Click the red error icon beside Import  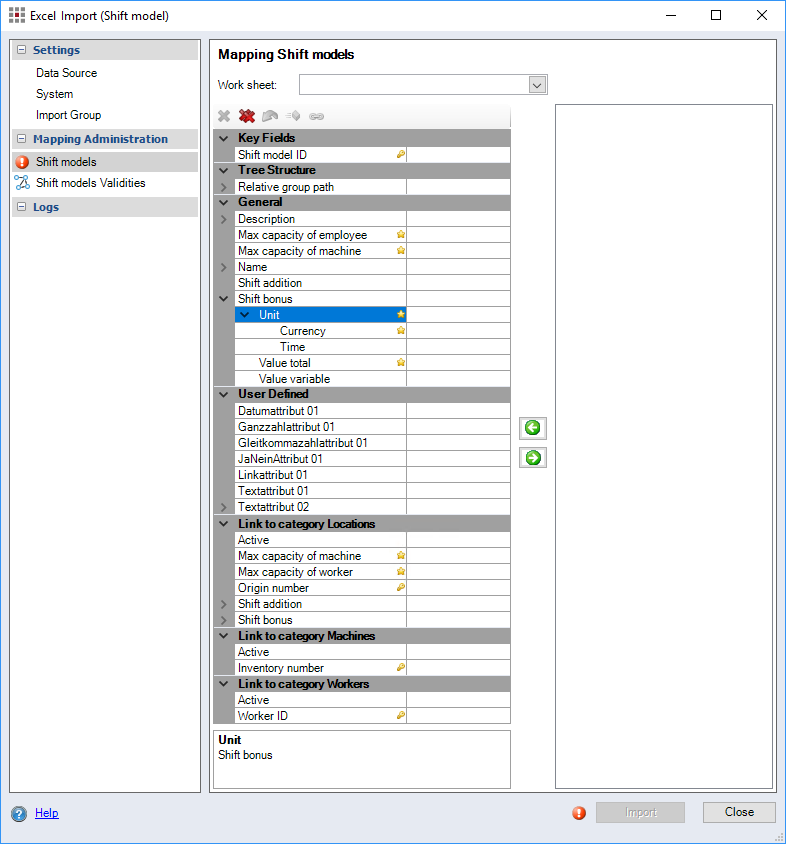[x=579, y=813]
